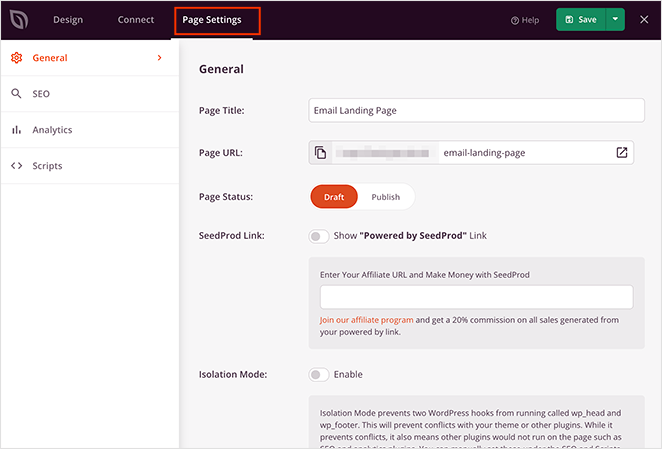Click the Help question mark icon
Screen dimensions: 662x449
[x=515, y=20]
